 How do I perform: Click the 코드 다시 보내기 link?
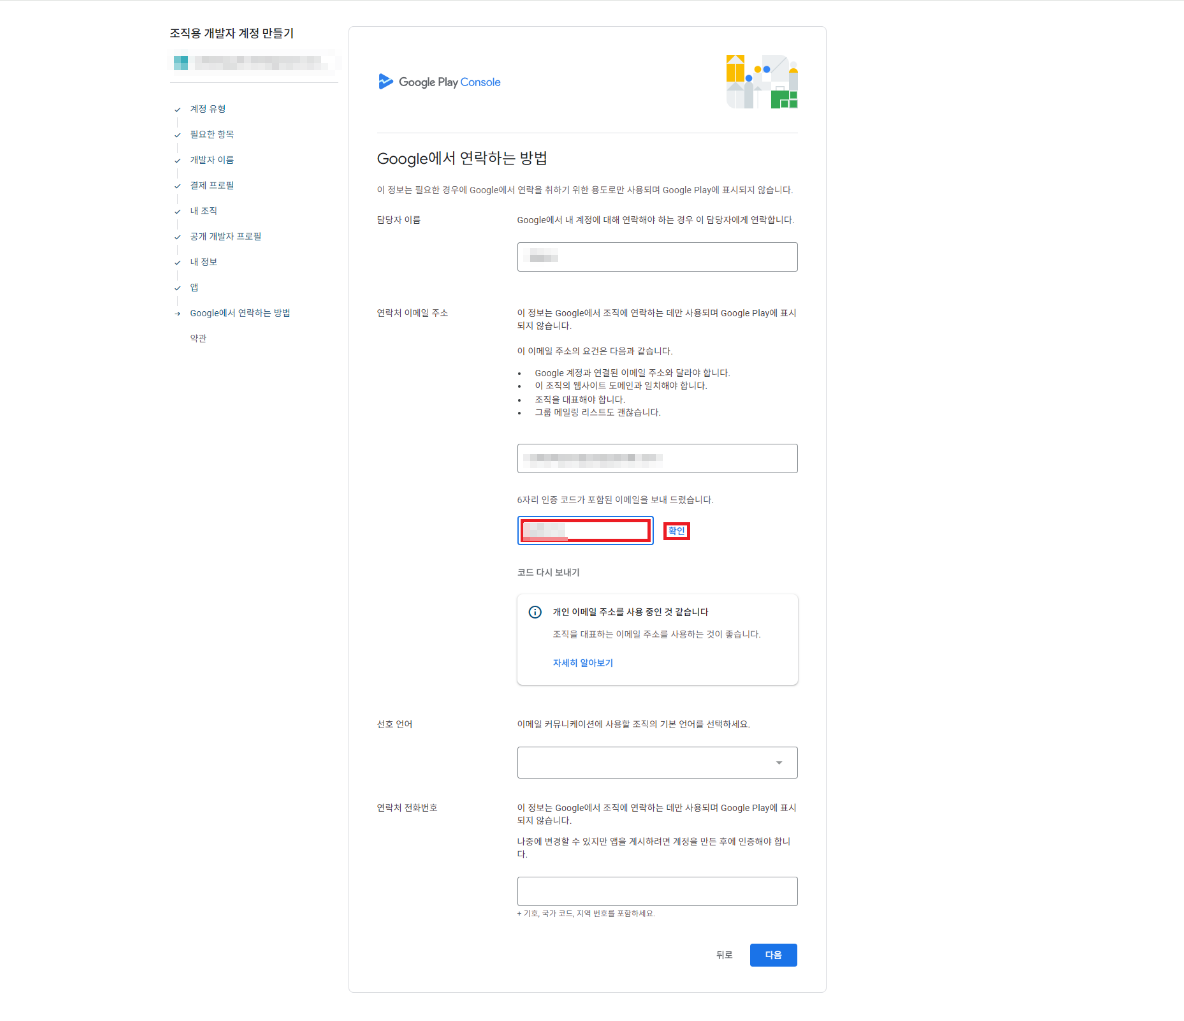point(548,572)
